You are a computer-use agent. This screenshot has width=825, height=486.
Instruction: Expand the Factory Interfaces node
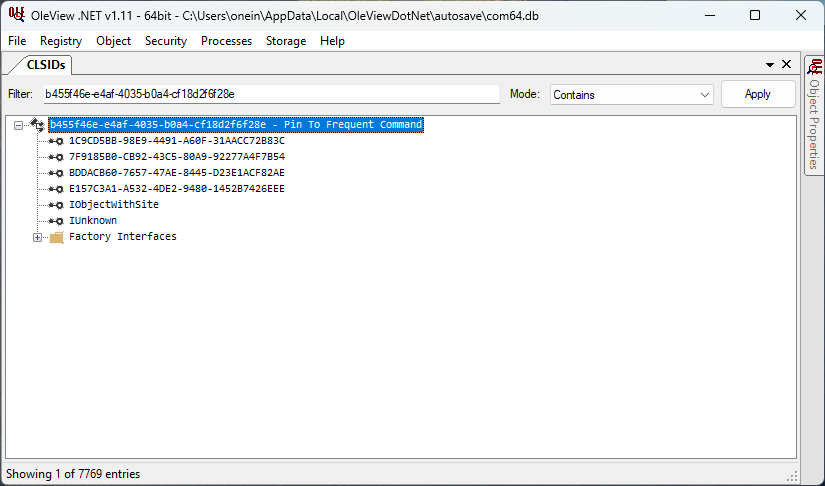[x=38, y=237]
